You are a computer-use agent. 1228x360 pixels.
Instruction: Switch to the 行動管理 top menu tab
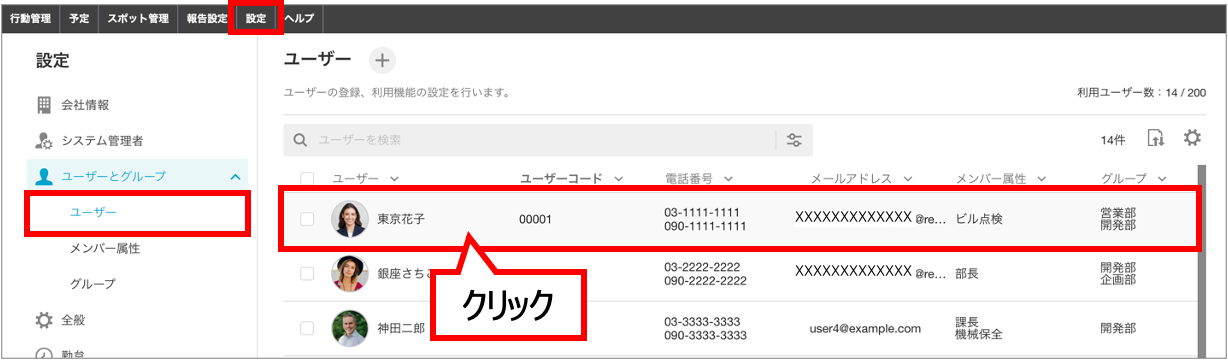tap(30, 18)
